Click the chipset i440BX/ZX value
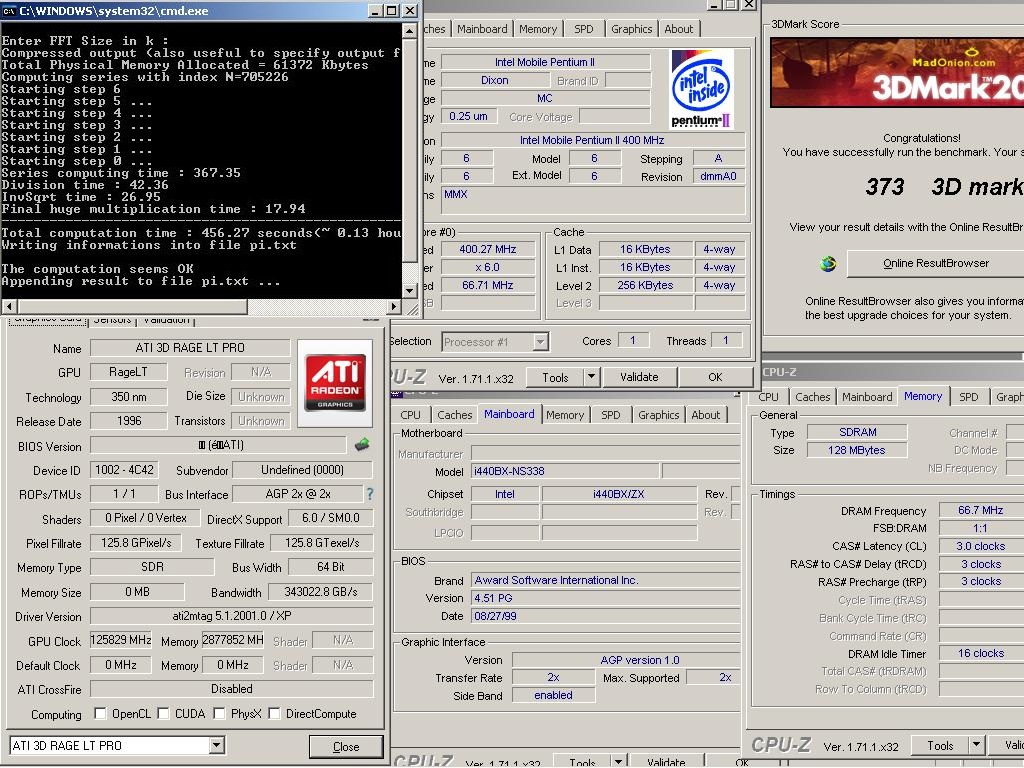The width and height of the screenshot is (1024, 768). (618, 494)
